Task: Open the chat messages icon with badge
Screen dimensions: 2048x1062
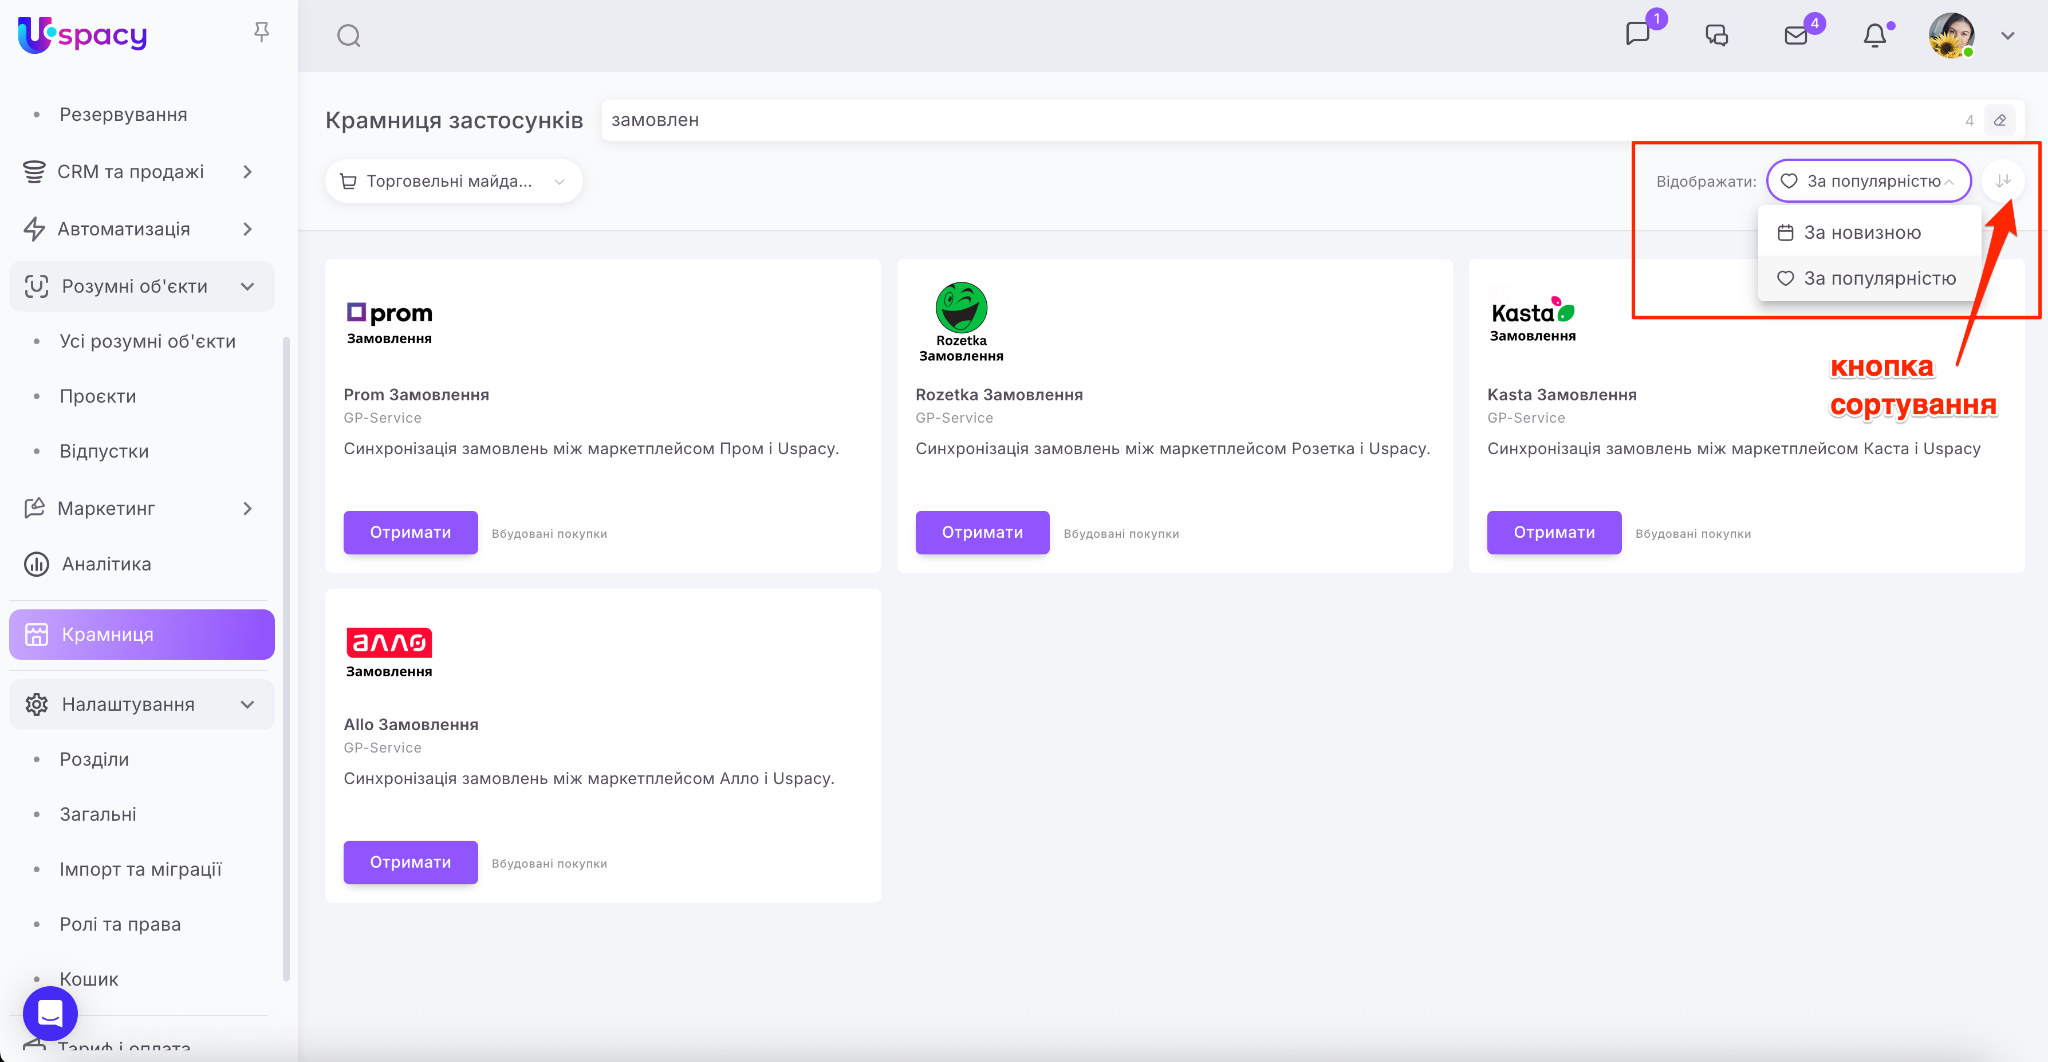Action: point(1638,34)
